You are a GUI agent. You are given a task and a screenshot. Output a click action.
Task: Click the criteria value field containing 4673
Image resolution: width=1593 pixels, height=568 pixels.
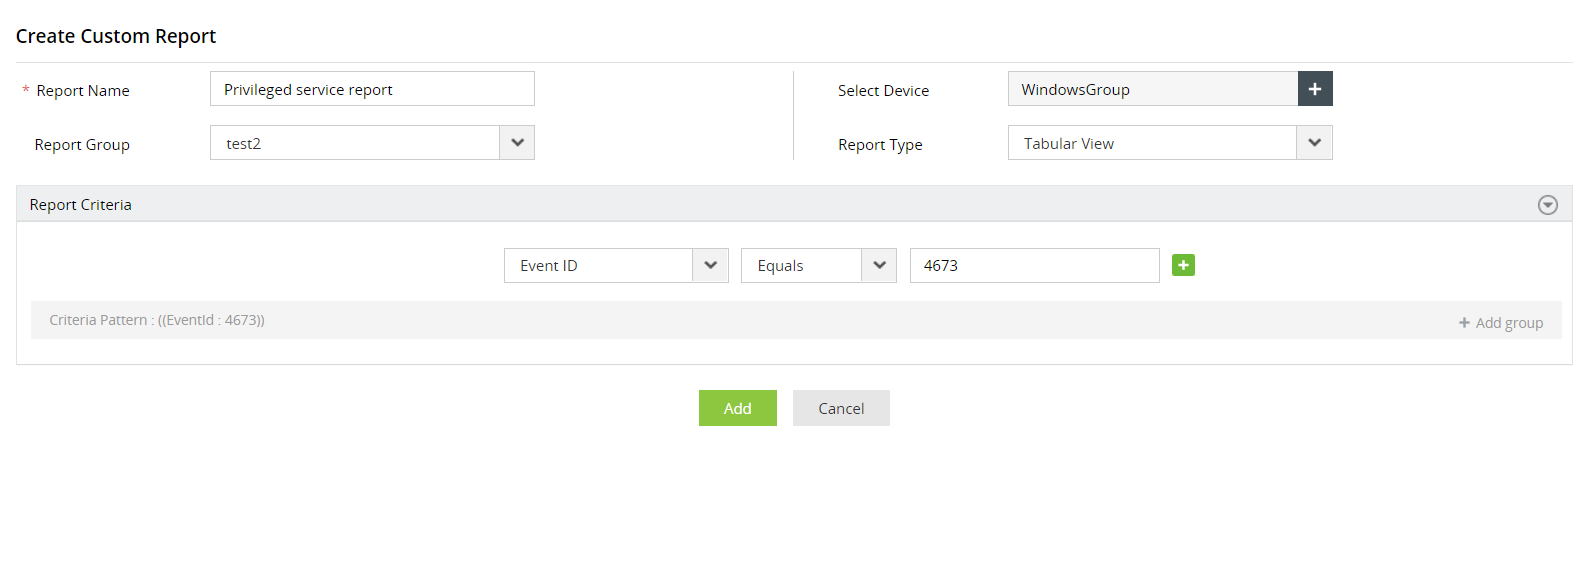point(1034,266)
